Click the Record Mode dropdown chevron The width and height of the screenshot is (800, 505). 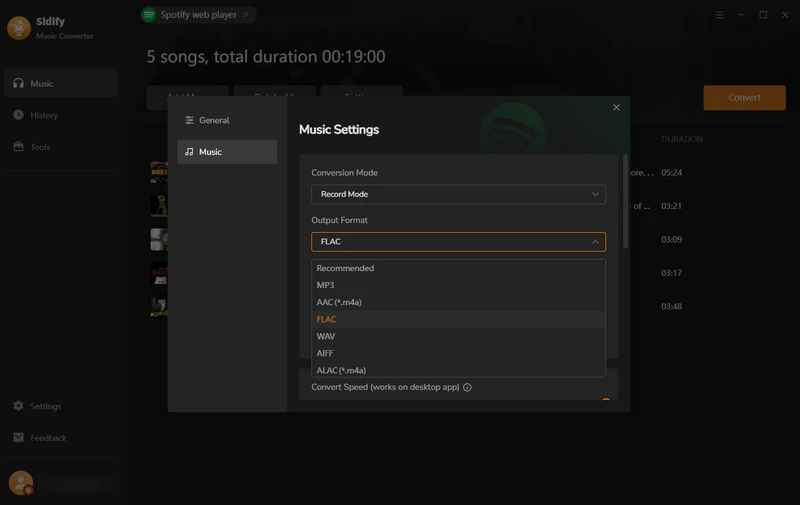coord(595,194)
